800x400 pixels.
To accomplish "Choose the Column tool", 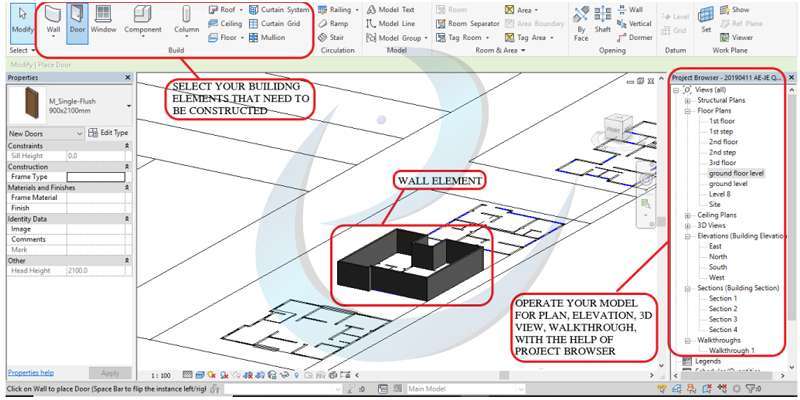I will [187, 23].
